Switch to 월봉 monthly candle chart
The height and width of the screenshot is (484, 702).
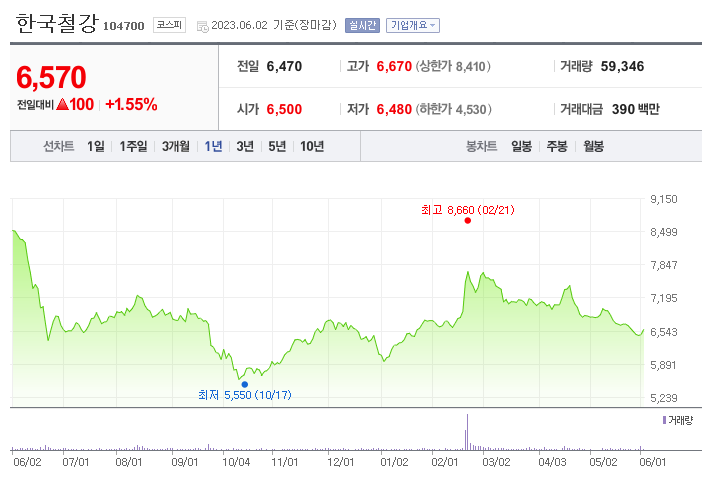(593, 146)
